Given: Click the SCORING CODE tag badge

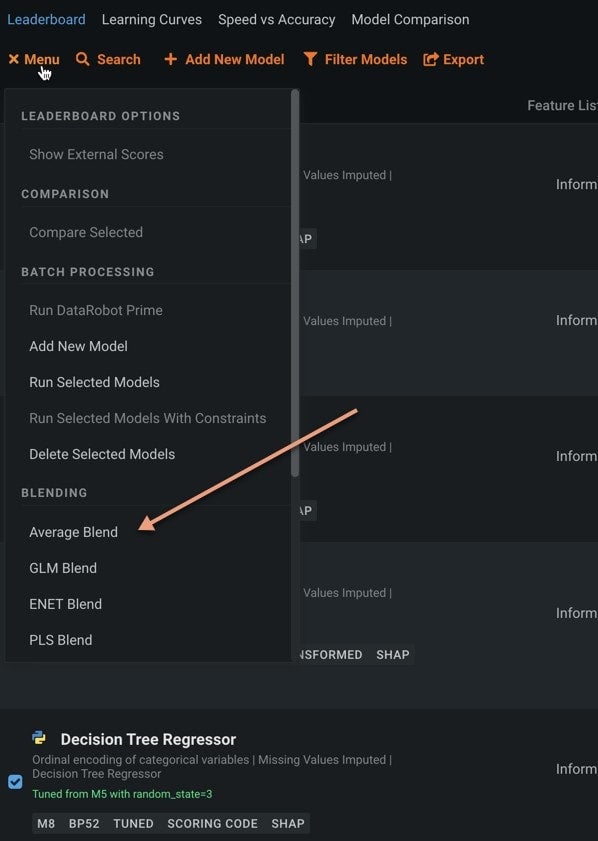Looking at the screenshot, I should [x=212, y=823].
